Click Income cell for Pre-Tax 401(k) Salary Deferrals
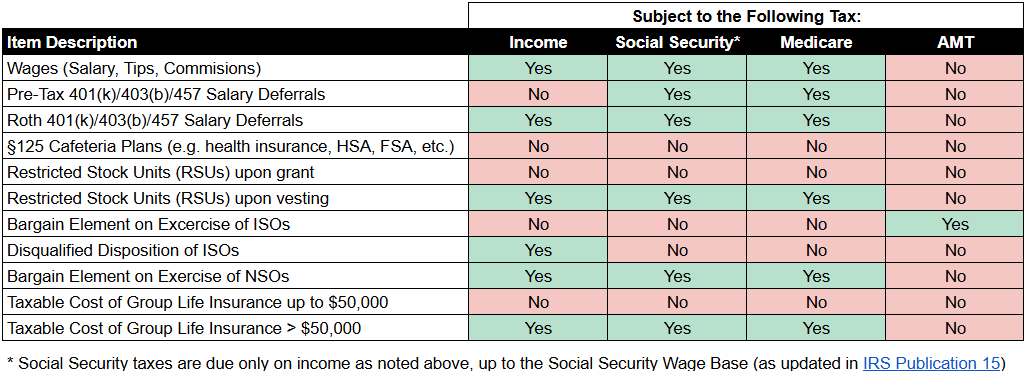 tap(539, 94)
